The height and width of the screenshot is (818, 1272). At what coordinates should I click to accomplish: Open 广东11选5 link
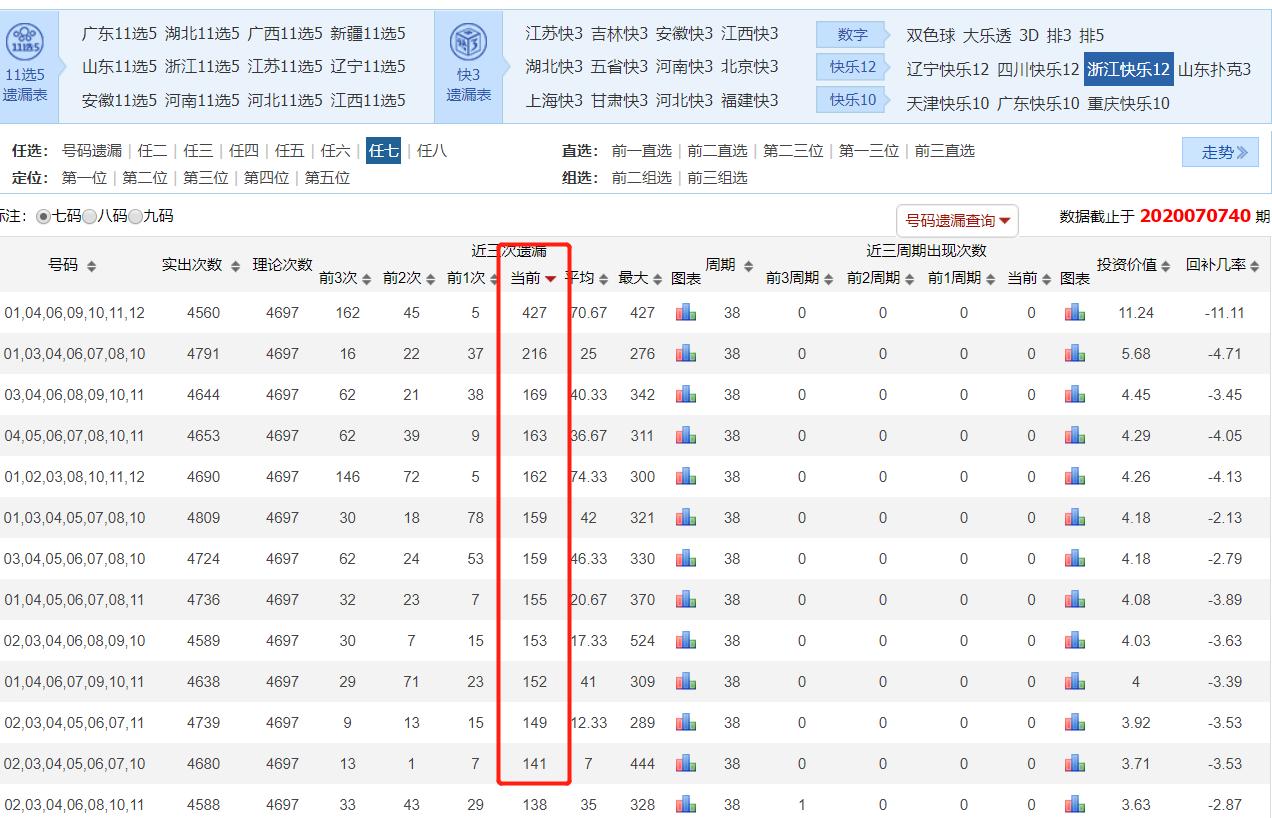[119, 34]
